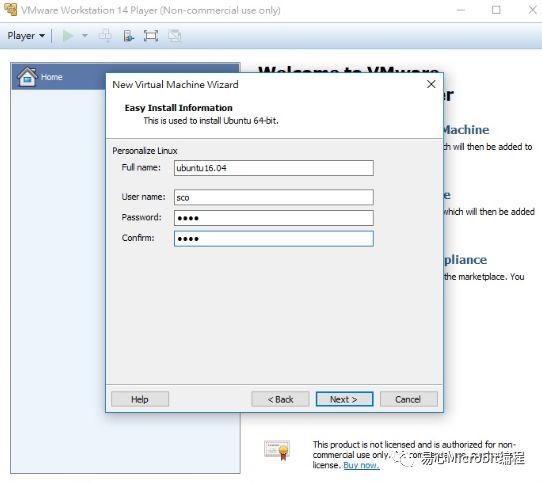The width and height of the screenshot is (542, 483).
Task: Click the 'Personalize Linux' group label
Action: click(145, 151)
